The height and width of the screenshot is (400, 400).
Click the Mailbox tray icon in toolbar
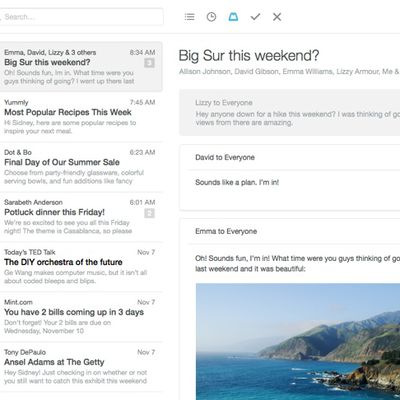point(233,17)
